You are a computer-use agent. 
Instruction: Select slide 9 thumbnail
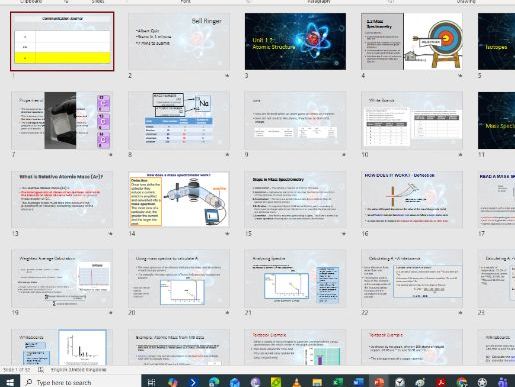(295, 120)
